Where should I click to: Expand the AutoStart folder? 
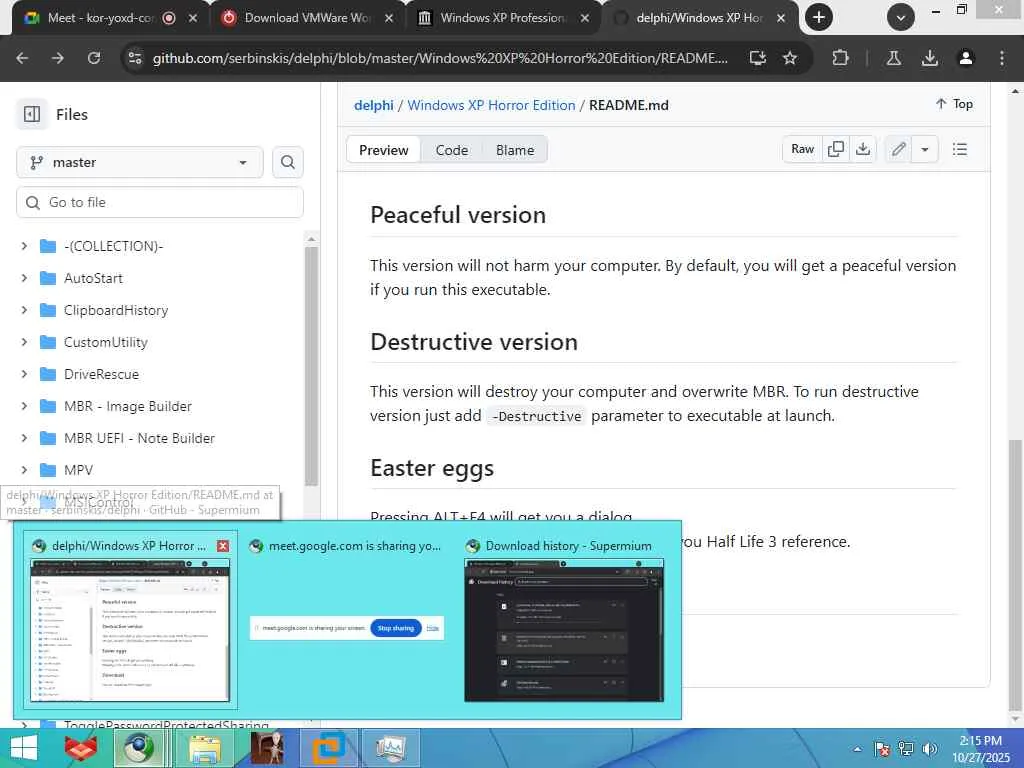click(x=24, y=278)
